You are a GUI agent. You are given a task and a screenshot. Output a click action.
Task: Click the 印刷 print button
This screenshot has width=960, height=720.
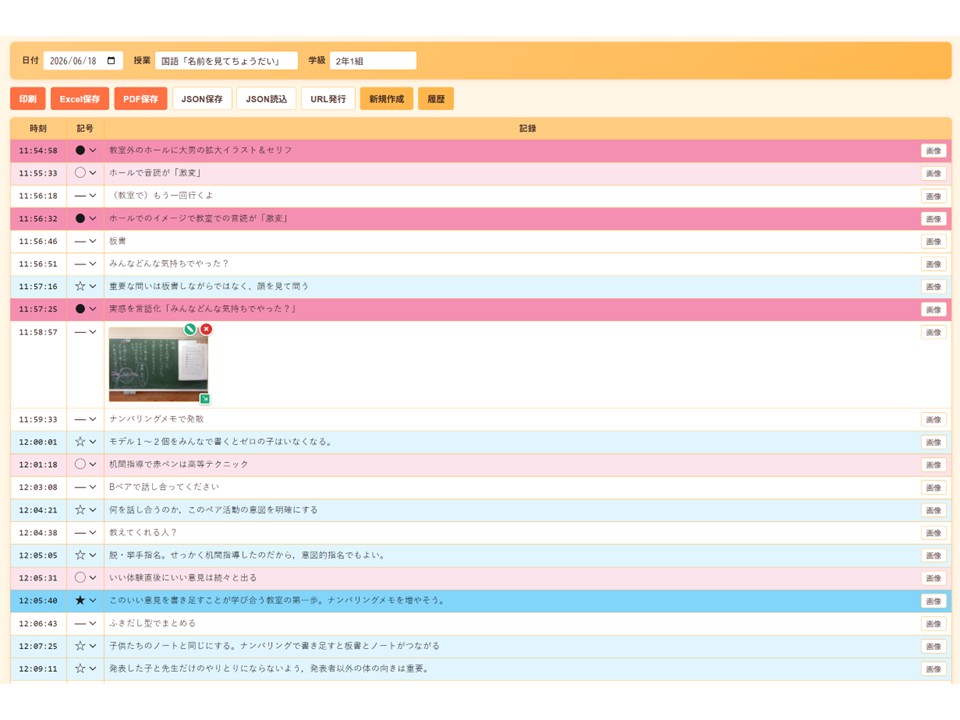coord(28,99)
